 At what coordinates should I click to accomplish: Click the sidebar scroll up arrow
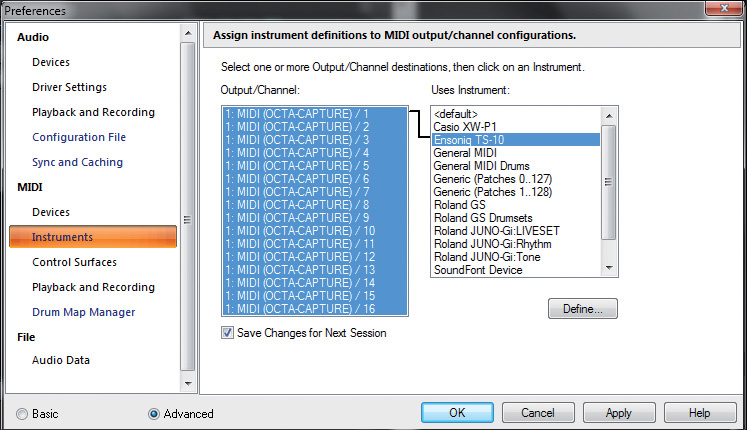click(188, 33)
